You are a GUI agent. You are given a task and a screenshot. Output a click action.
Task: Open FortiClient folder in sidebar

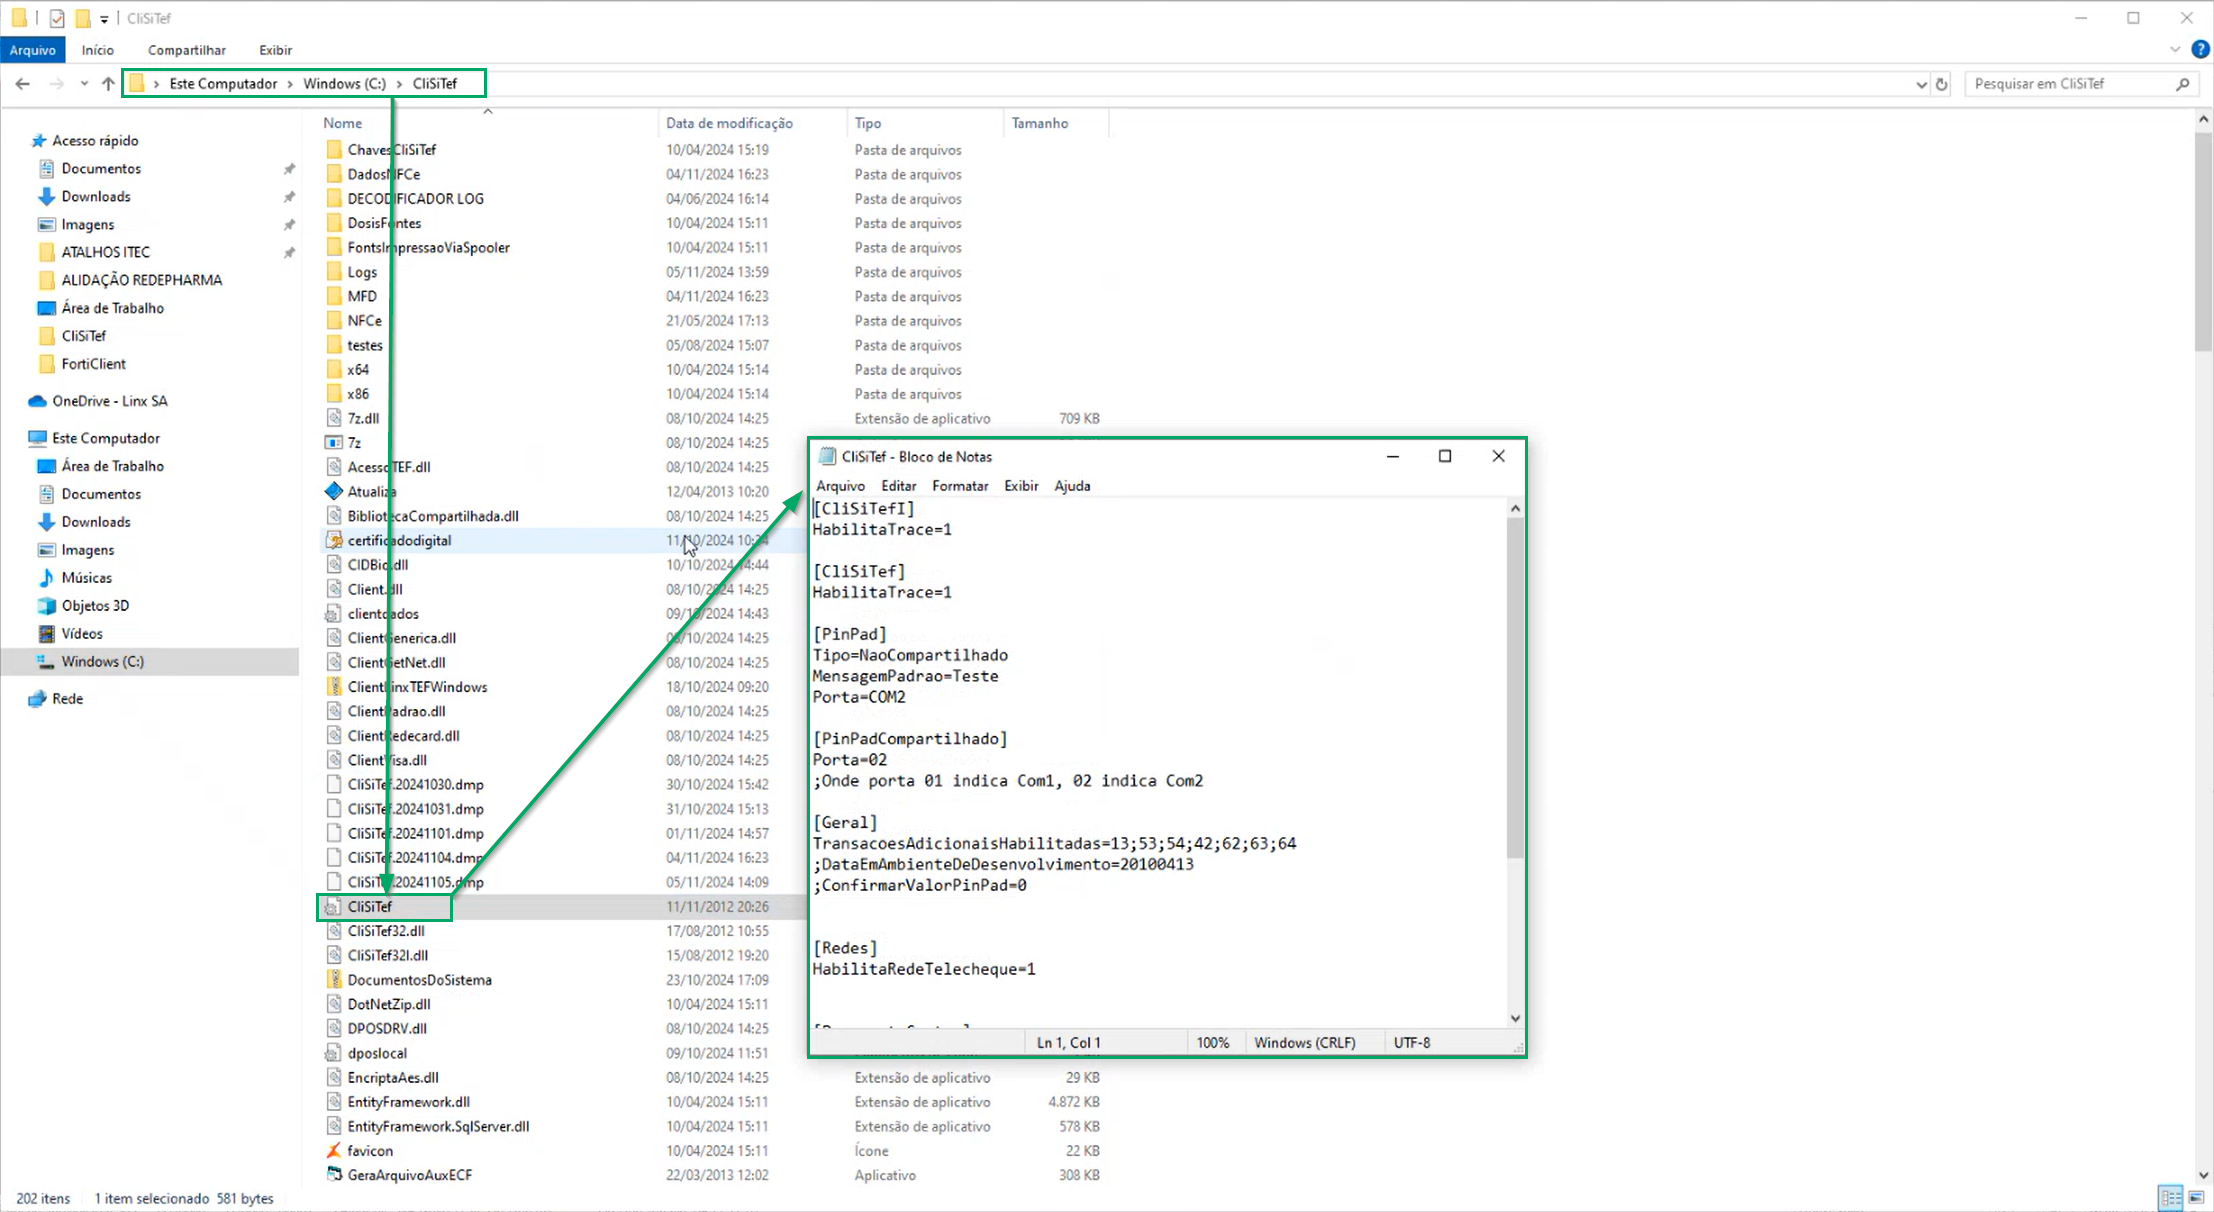pos(93,364)
